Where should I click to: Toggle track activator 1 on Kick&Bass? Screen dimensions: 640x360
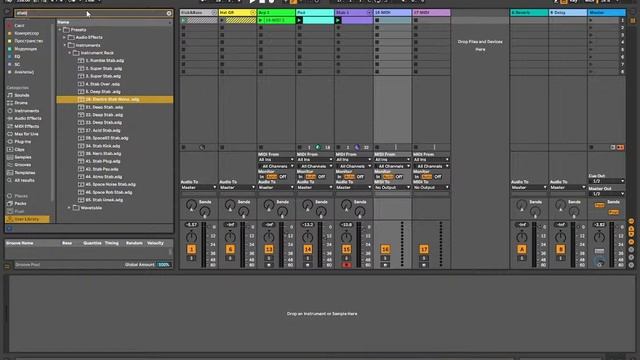[x=191, y=249]
